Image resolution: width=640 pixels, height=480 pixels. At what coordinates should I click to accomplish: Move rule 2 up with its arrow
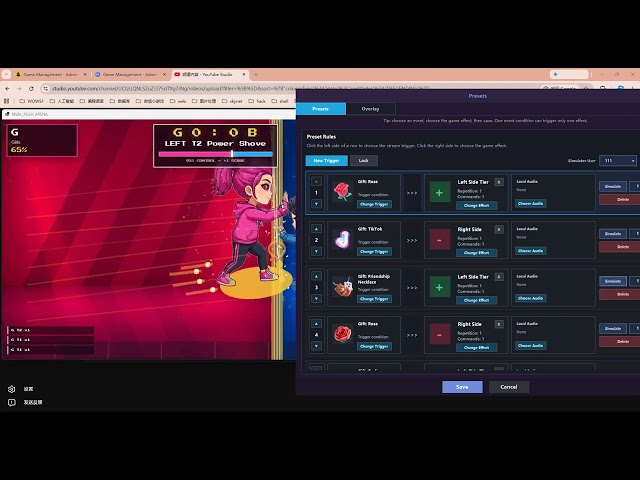tap(316, 229)
